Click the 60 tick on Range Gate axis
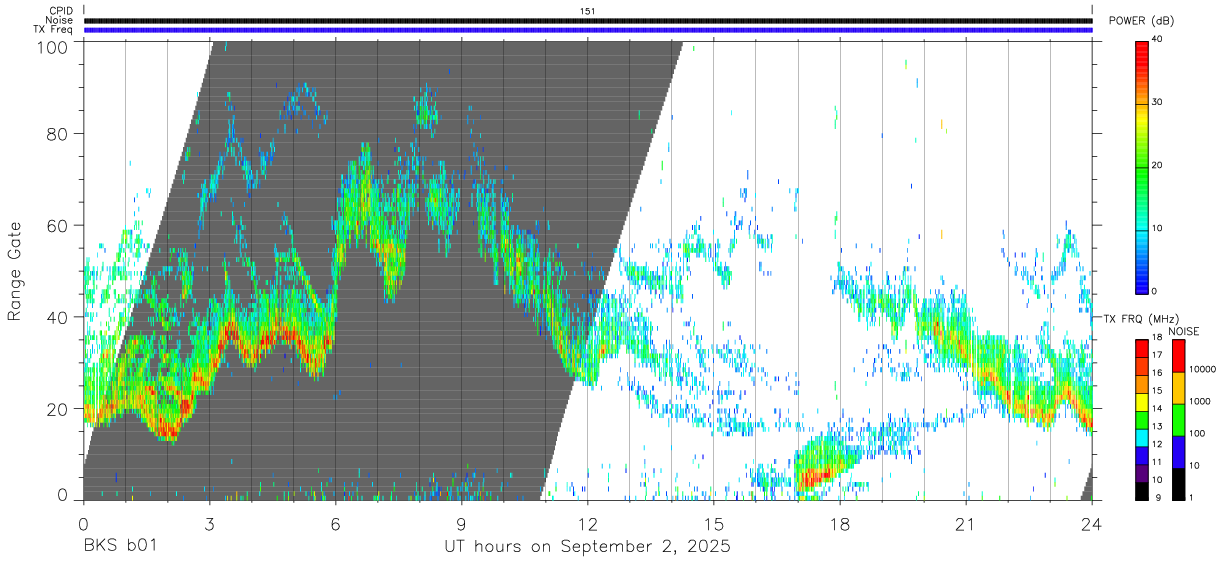Viewport: 1228px width, 567px height. click(58, 225)
